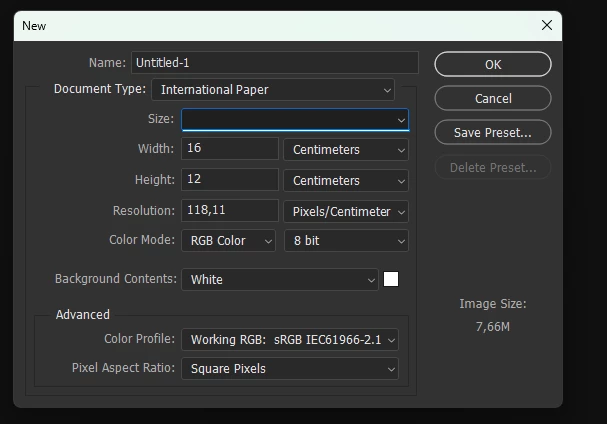
Task: Click Save Preset button
Action: coord(493,132)
